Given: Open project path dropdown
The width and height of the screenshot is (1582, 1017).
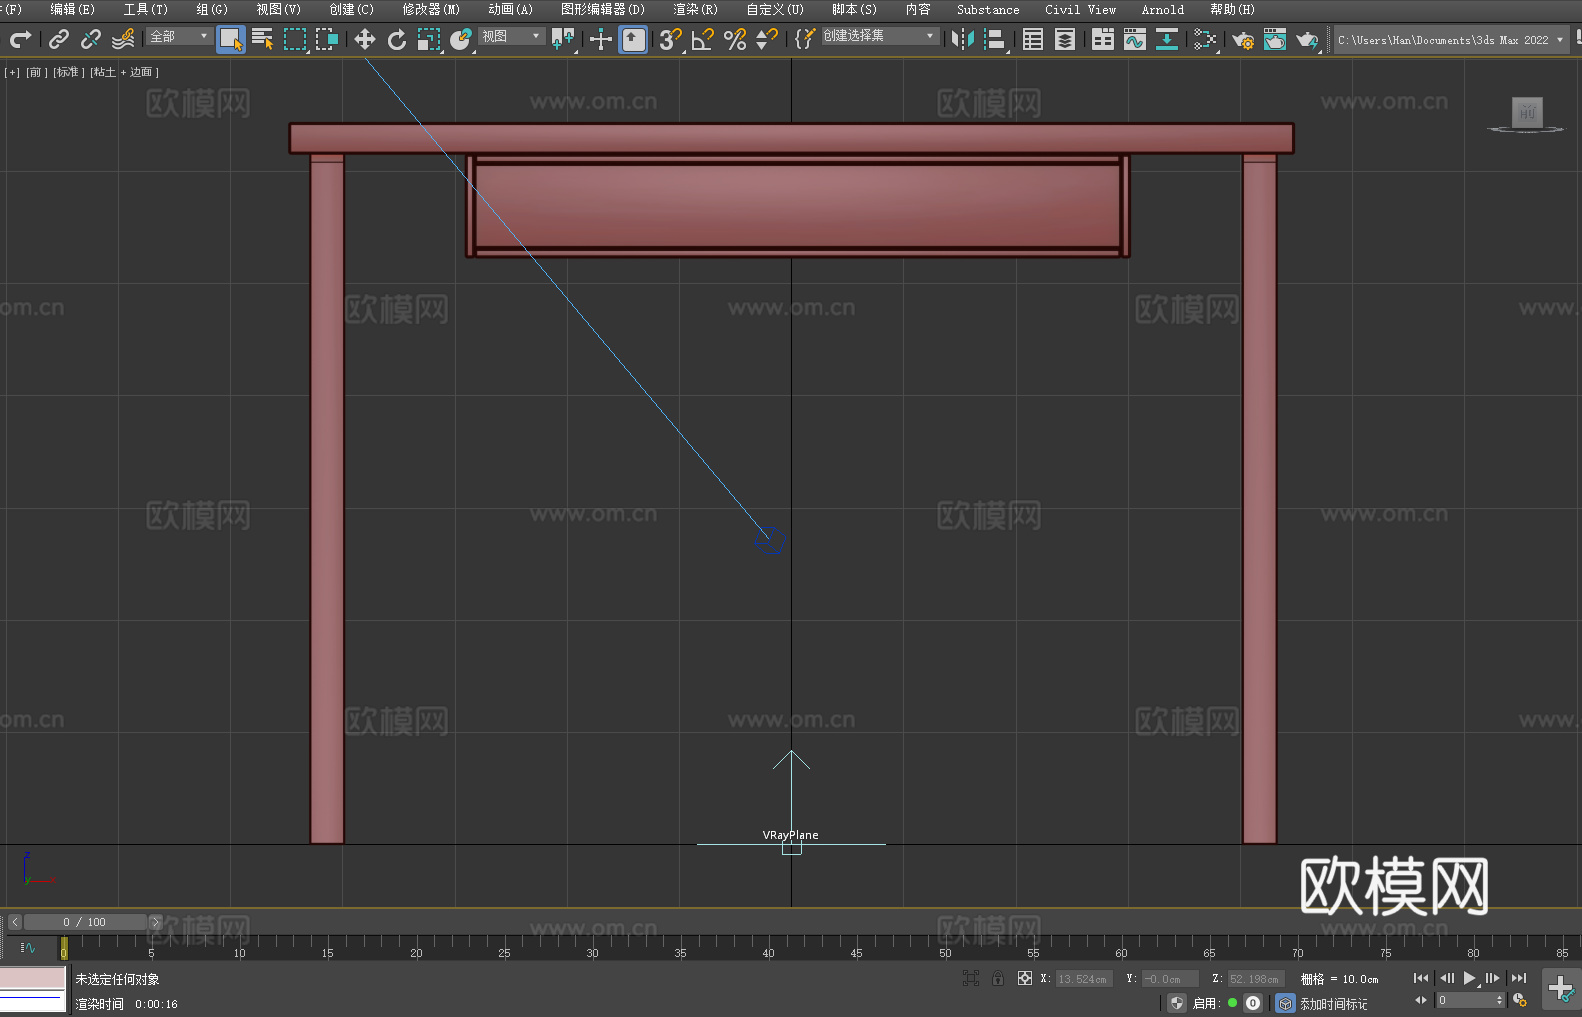Looking at the screenshot, I should [1451, 40].
